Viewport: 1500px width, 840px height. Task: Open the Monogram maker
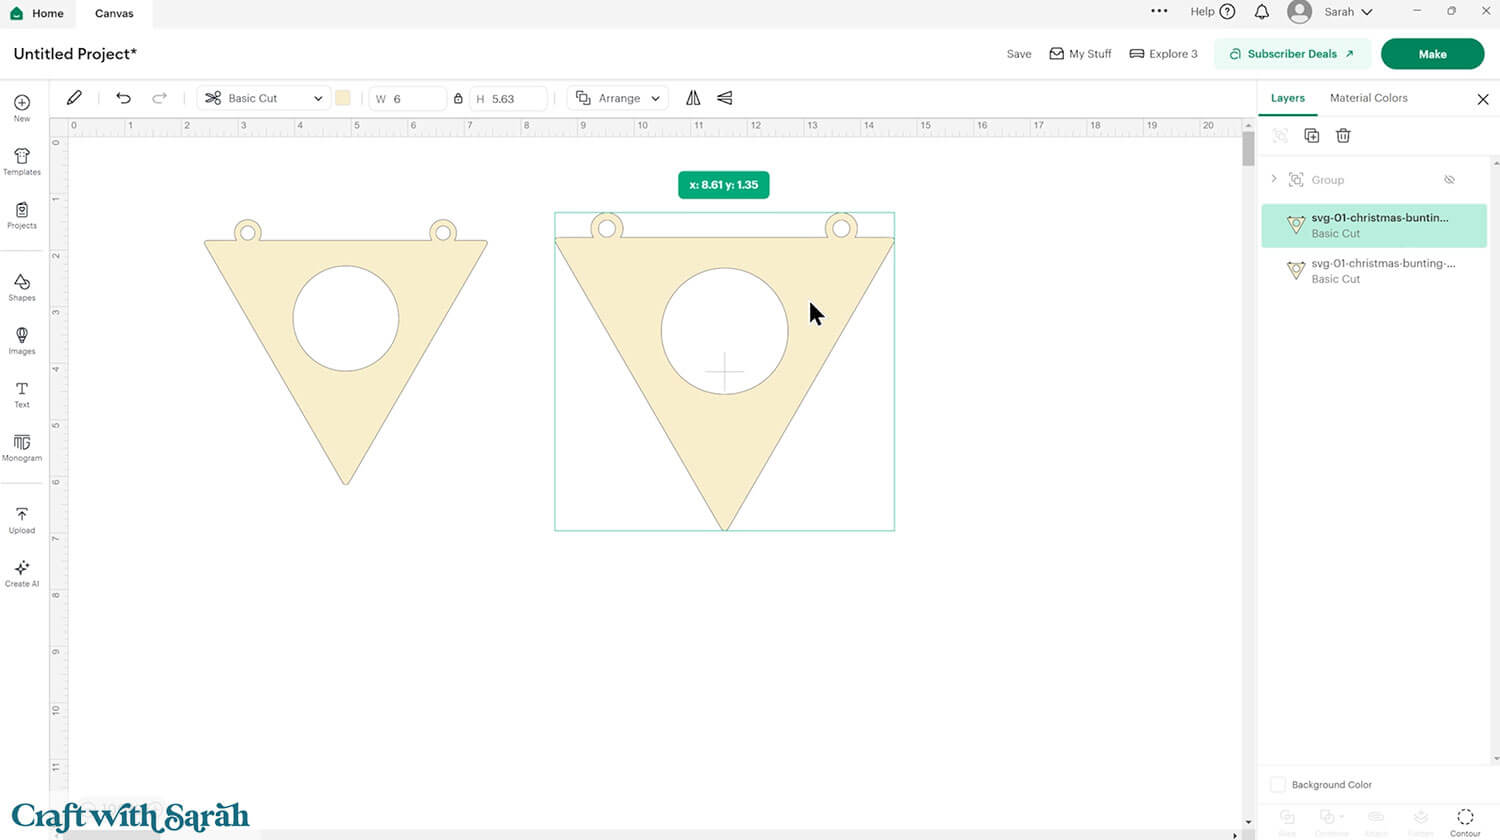point(21,447)
